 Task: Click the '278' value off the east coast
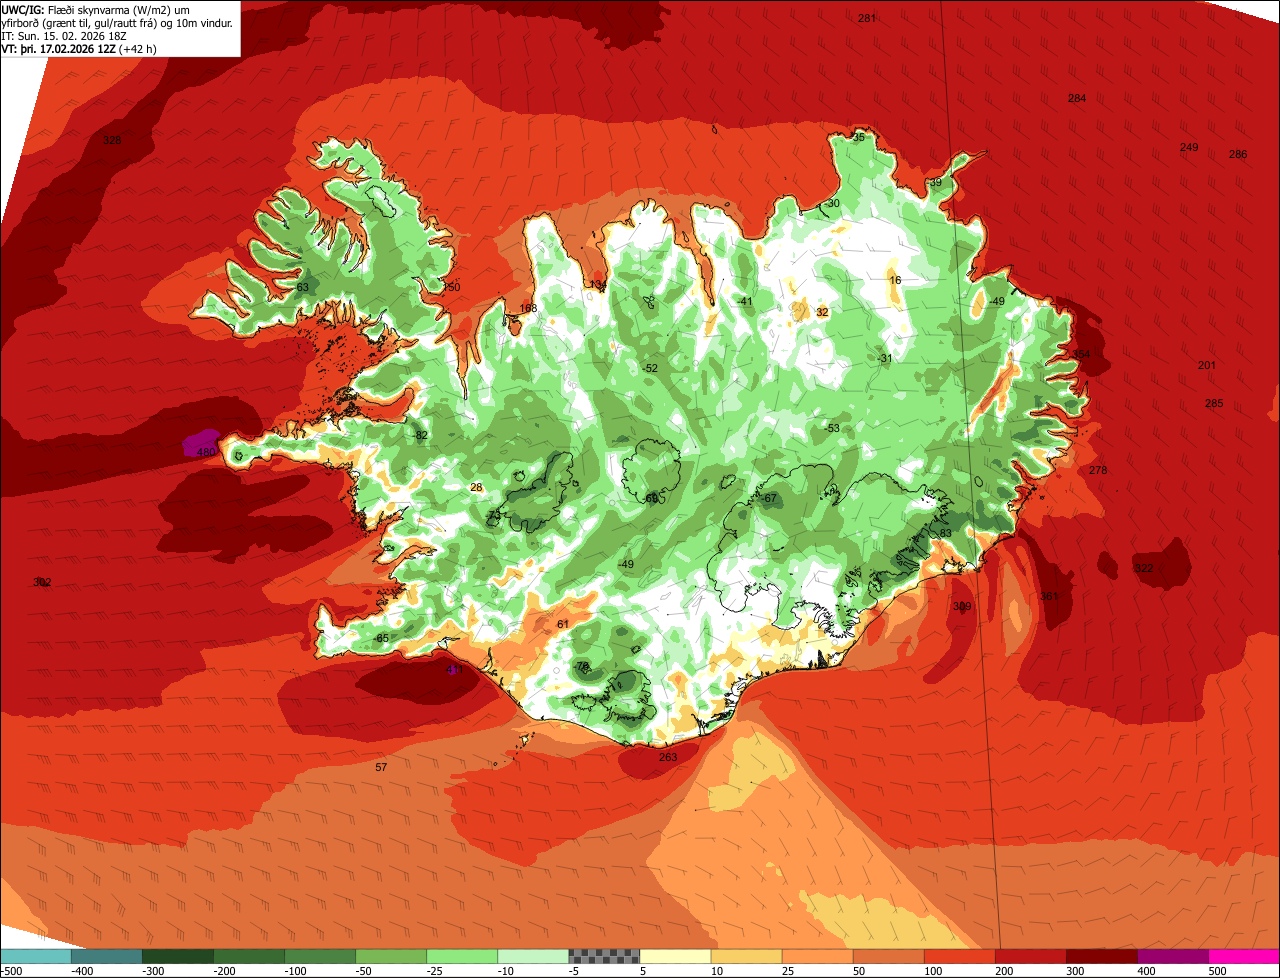[x=1098, y=470]
